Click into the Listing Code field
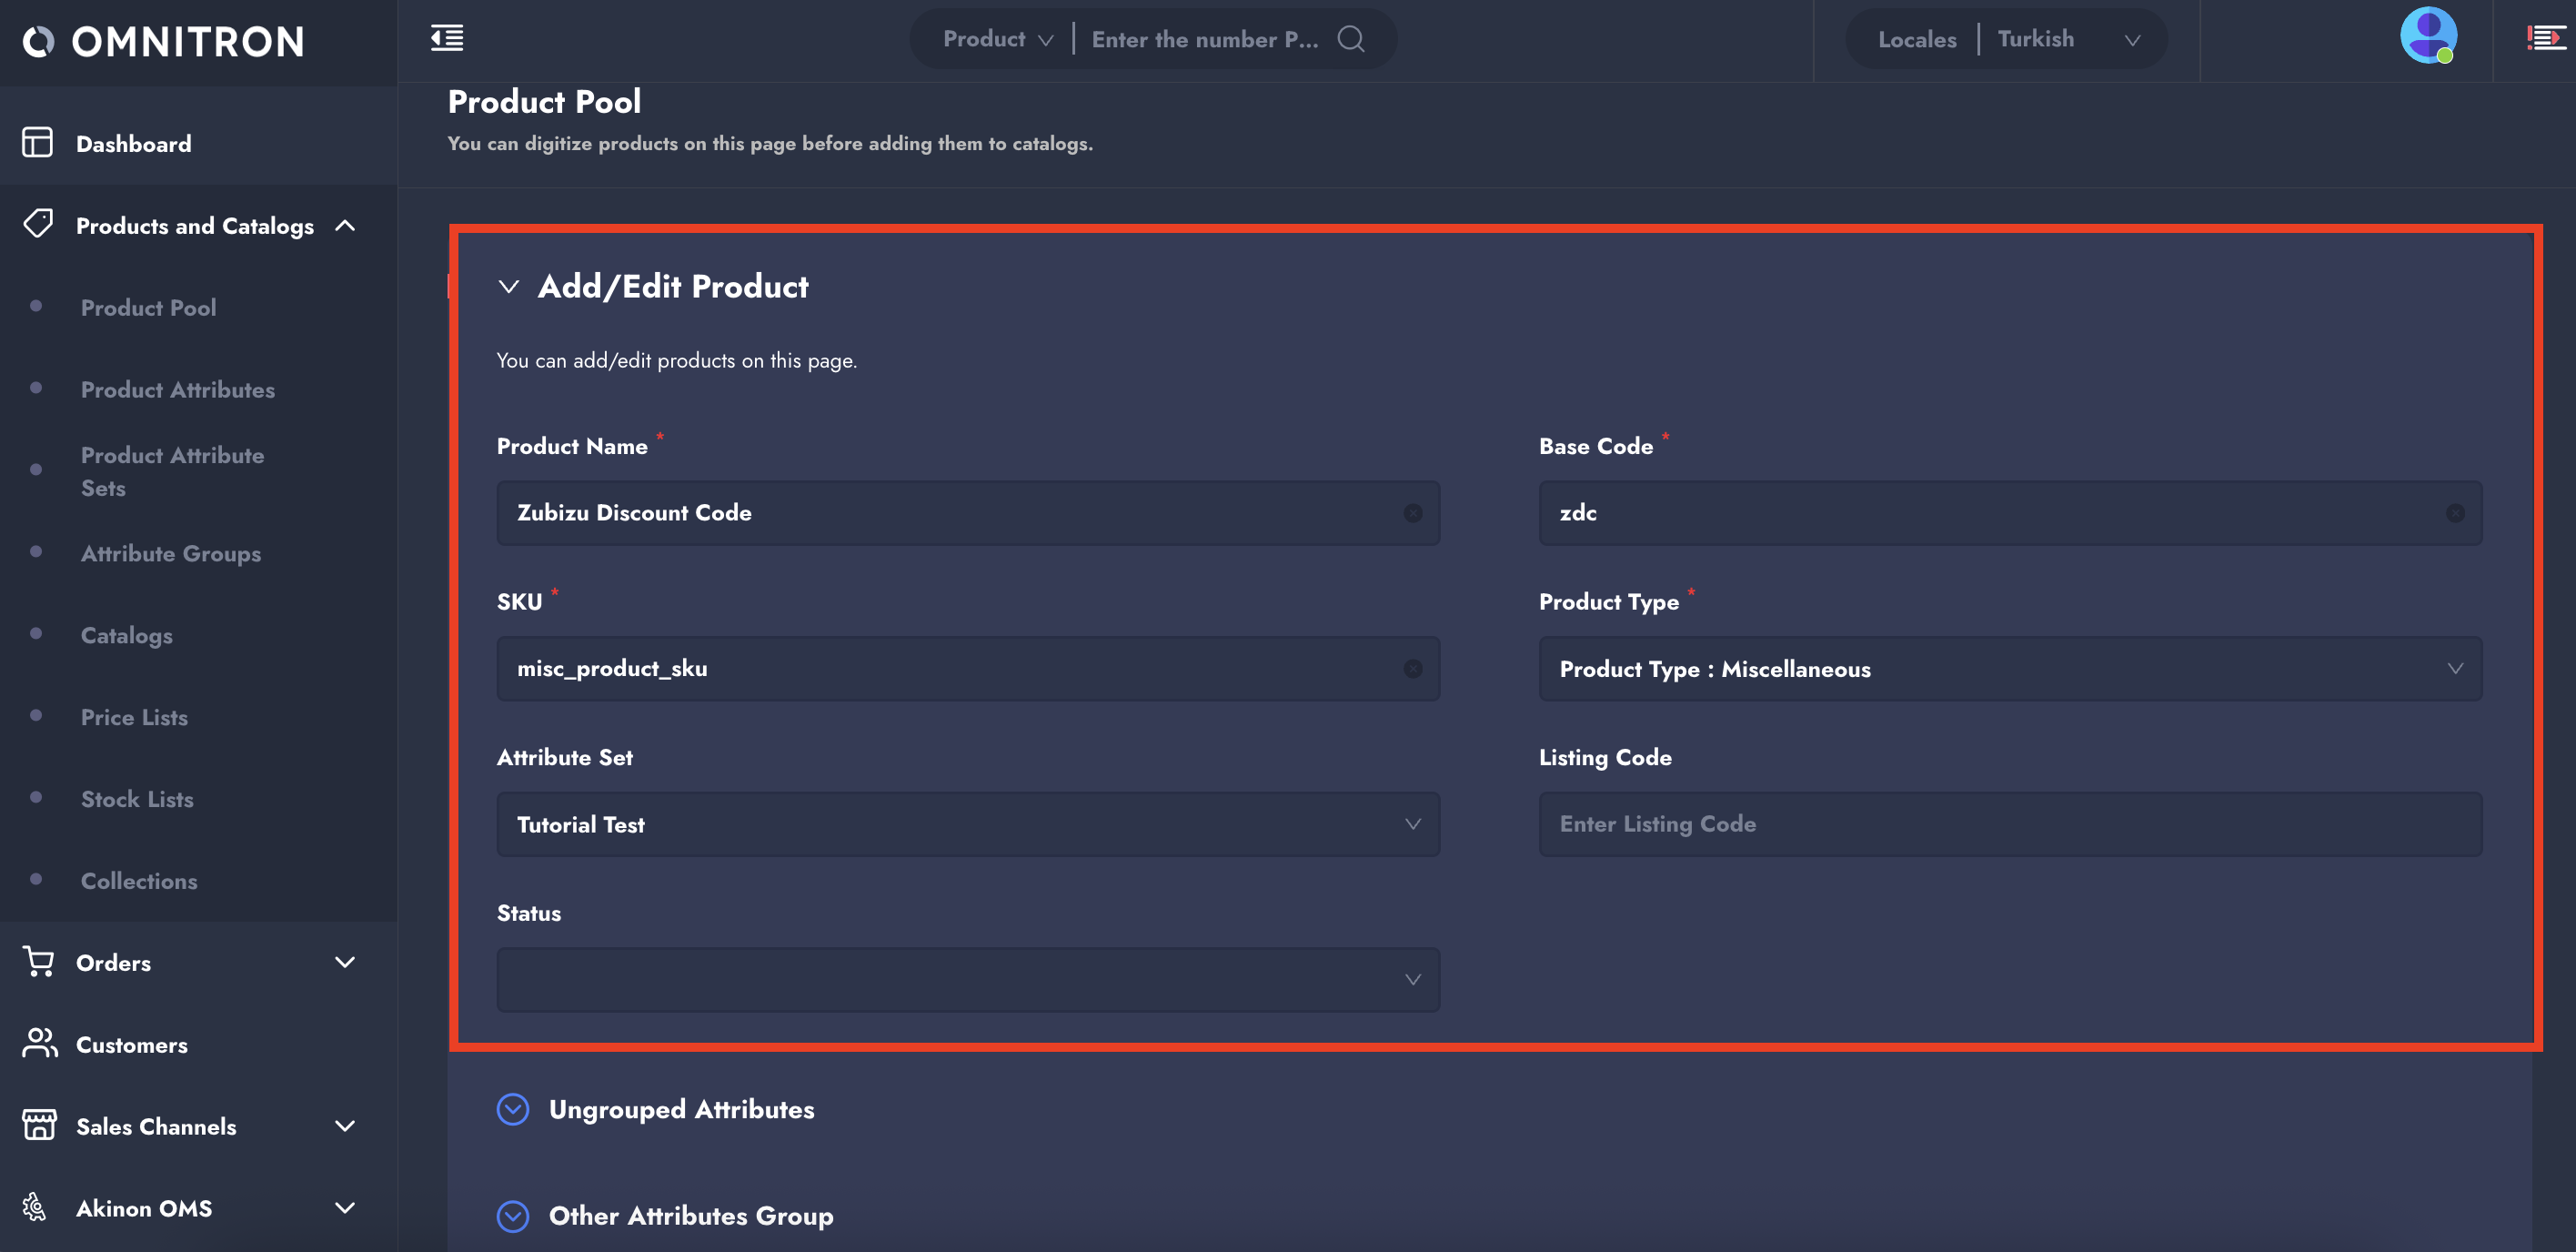Viewport: 2576px width, 1252px height. pyautogui.click(x=2009, y=824)
